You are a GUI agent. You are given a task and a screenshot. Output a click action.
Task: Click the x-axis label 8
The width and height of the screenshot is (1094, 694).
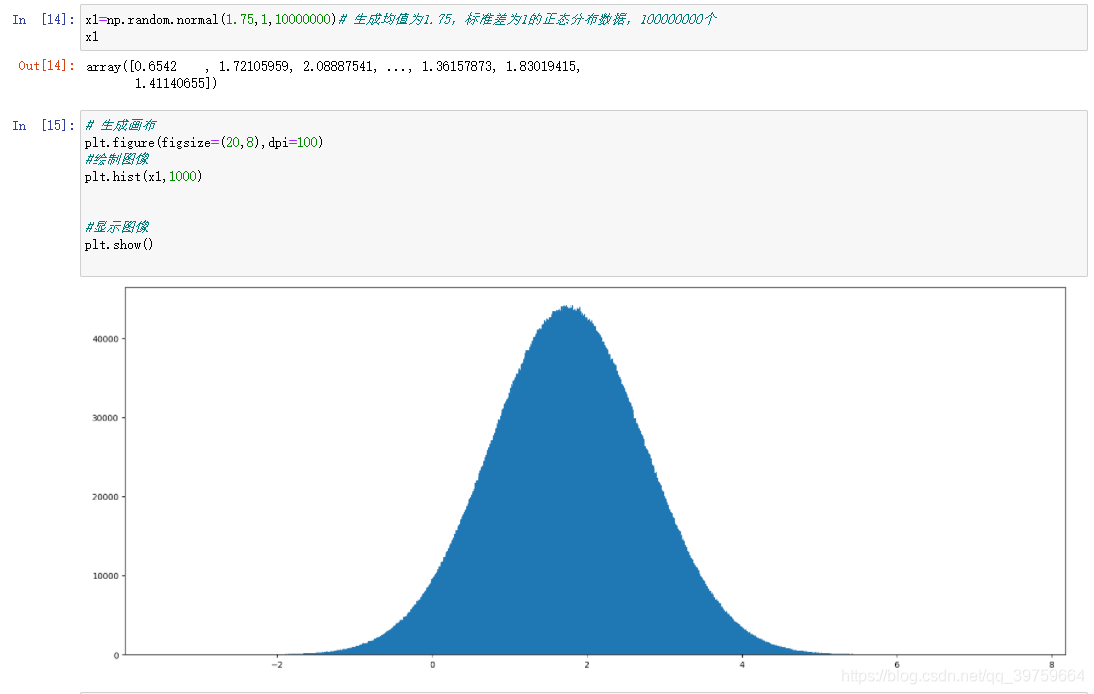click(1051, 665)
